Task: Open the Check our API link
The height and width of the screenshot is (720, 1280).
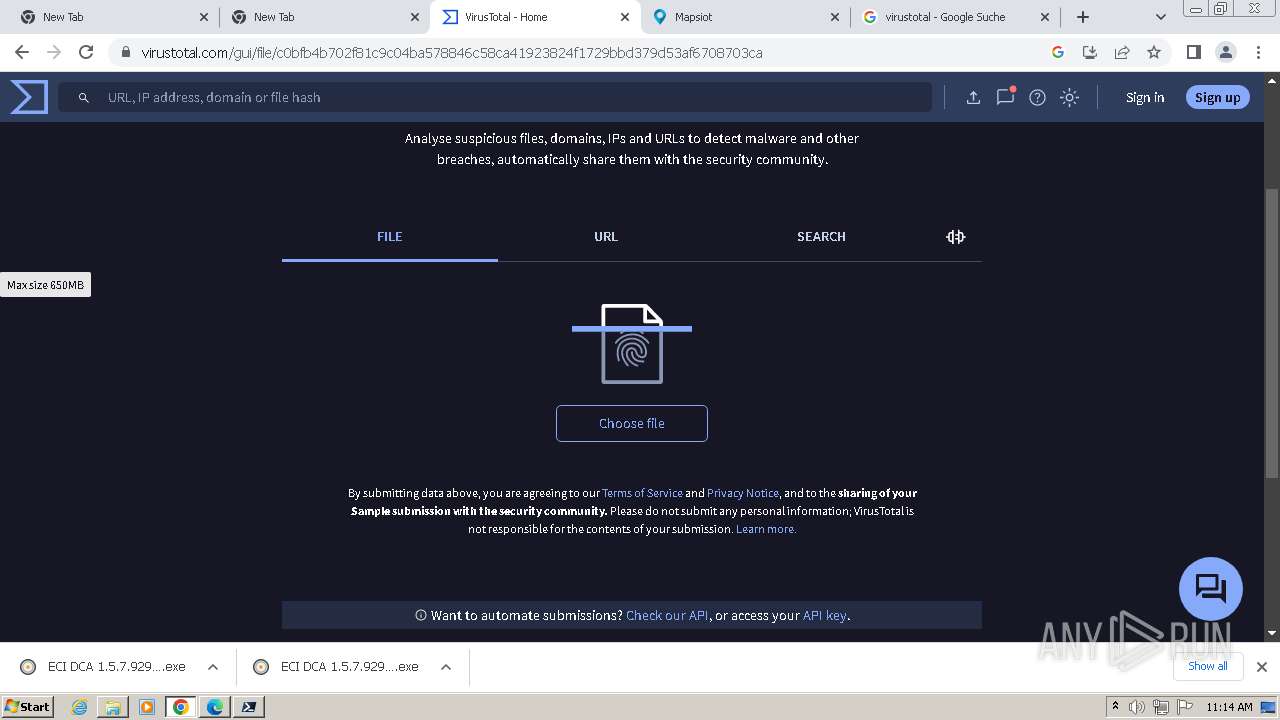Action: 667,615
